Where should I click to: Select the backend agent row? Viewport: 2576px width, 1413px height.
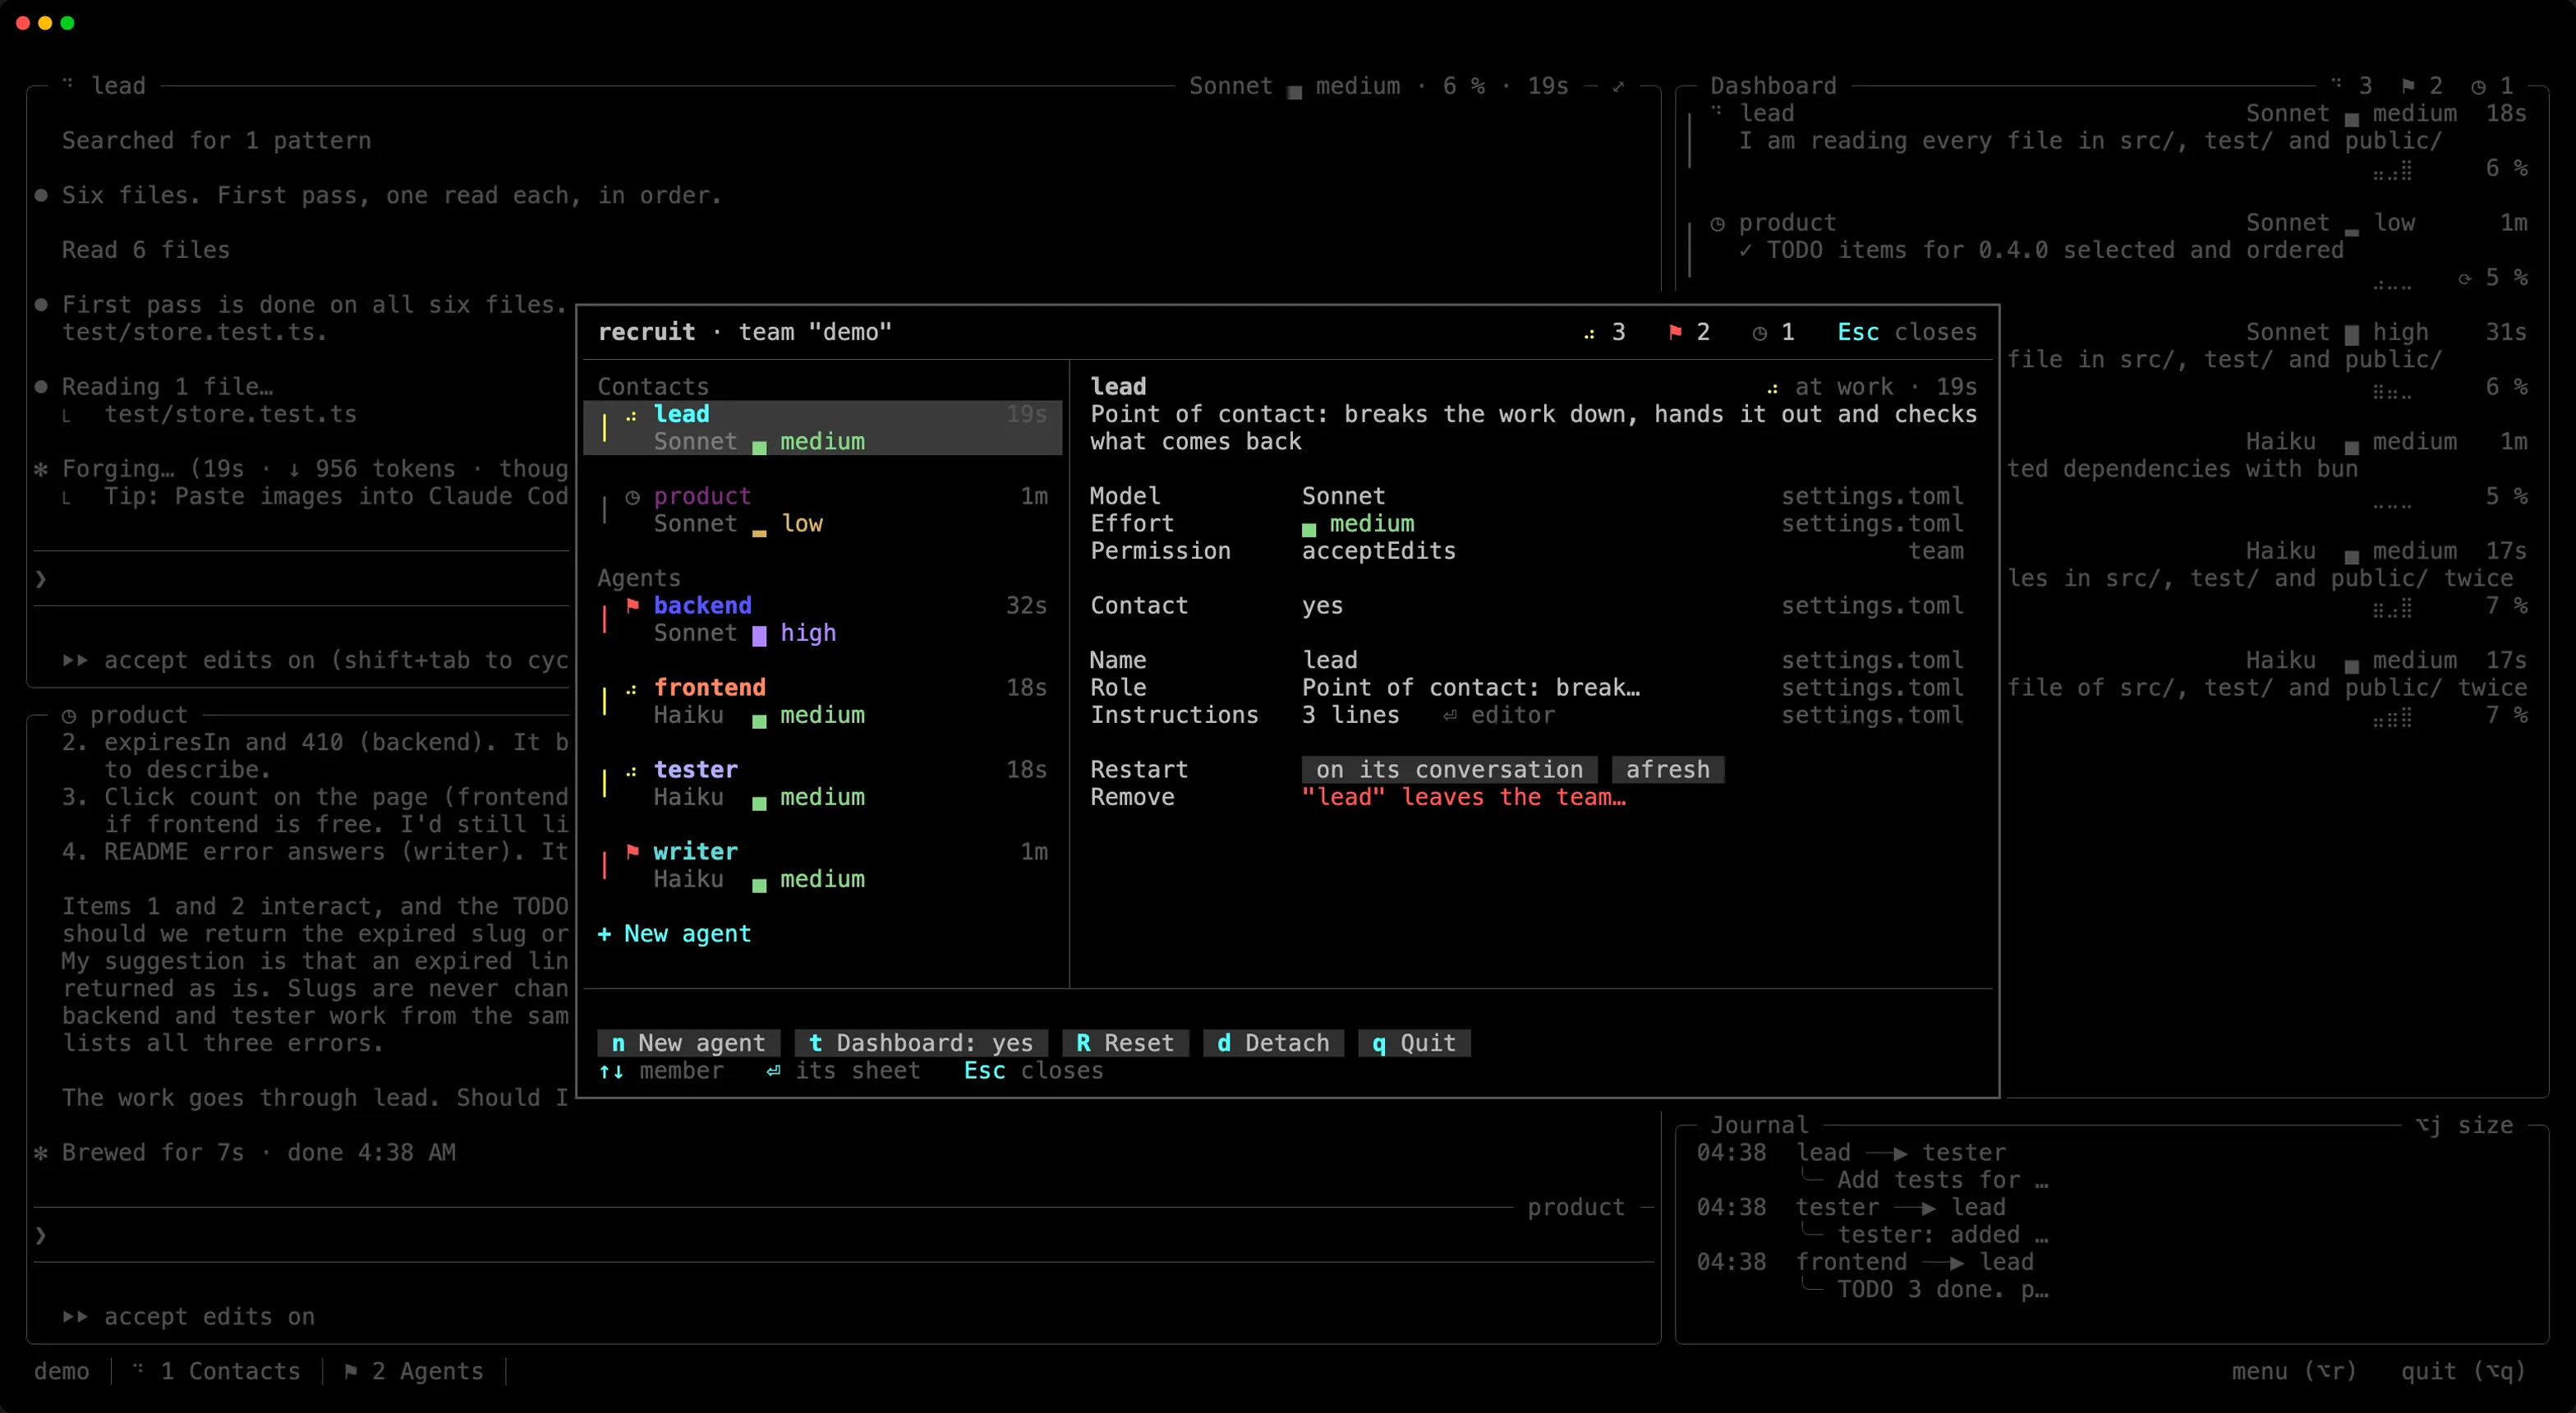click(x=822, y=619)
